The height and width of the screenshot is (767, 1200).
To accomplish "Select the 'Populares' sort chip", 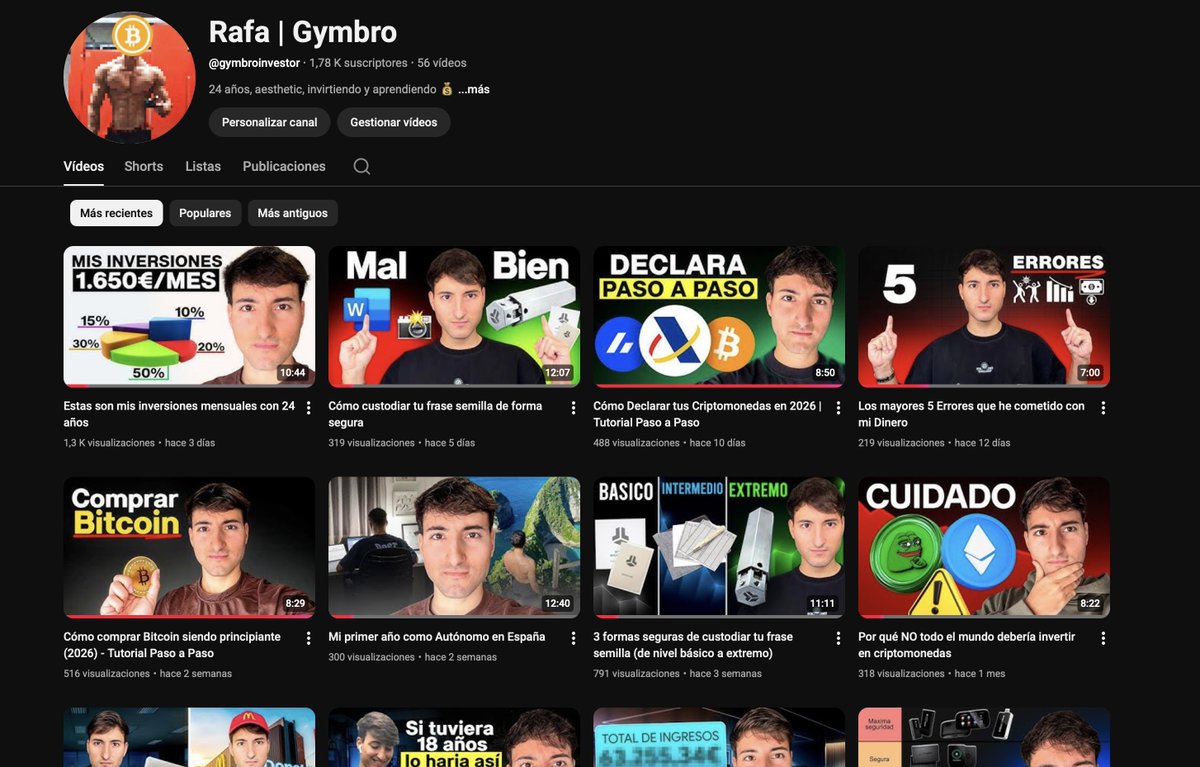I will pyautogui.click(x=205, y=213).
